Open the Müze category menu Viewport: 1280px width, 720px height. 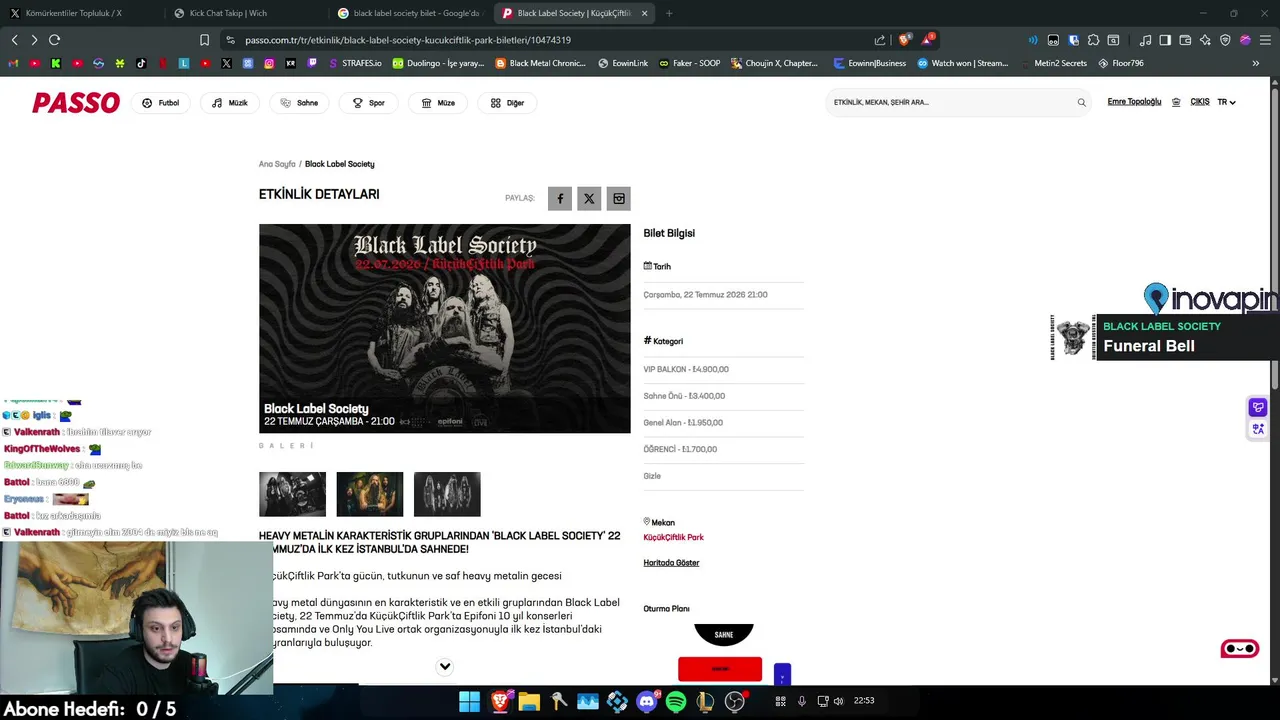click(438, 102)
